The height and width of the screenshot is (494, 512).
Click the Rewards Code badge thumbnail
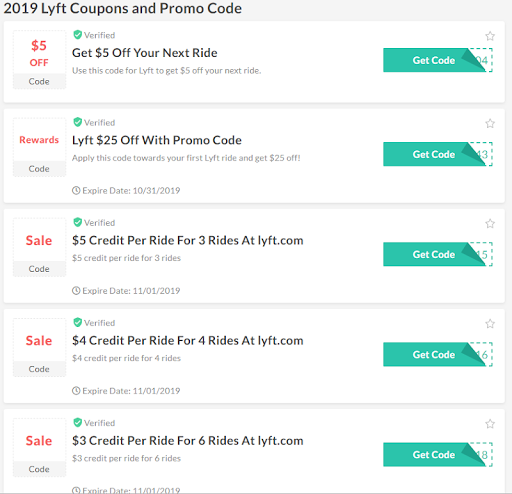39,147
